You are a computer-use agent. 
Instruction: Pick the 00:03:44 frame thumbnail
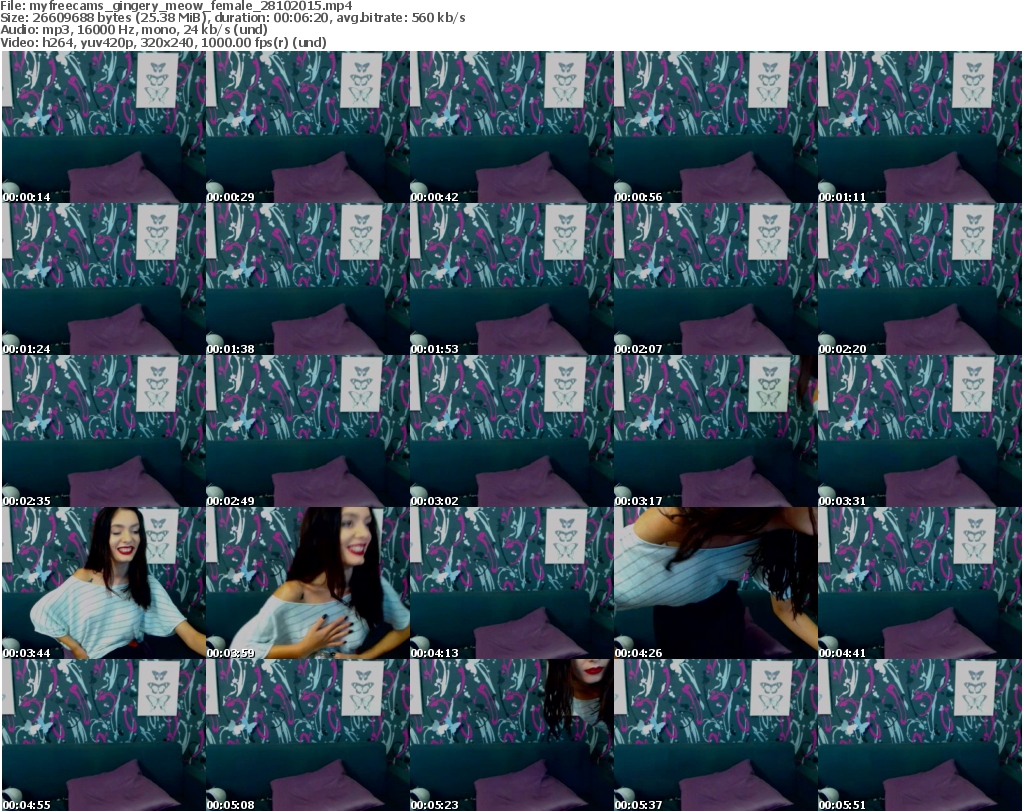[x=103, y=583]
